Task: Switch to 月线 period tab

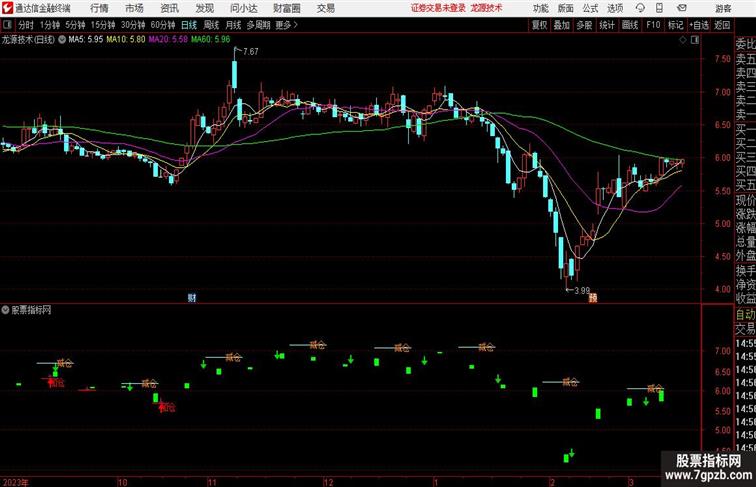Action: 233,25
